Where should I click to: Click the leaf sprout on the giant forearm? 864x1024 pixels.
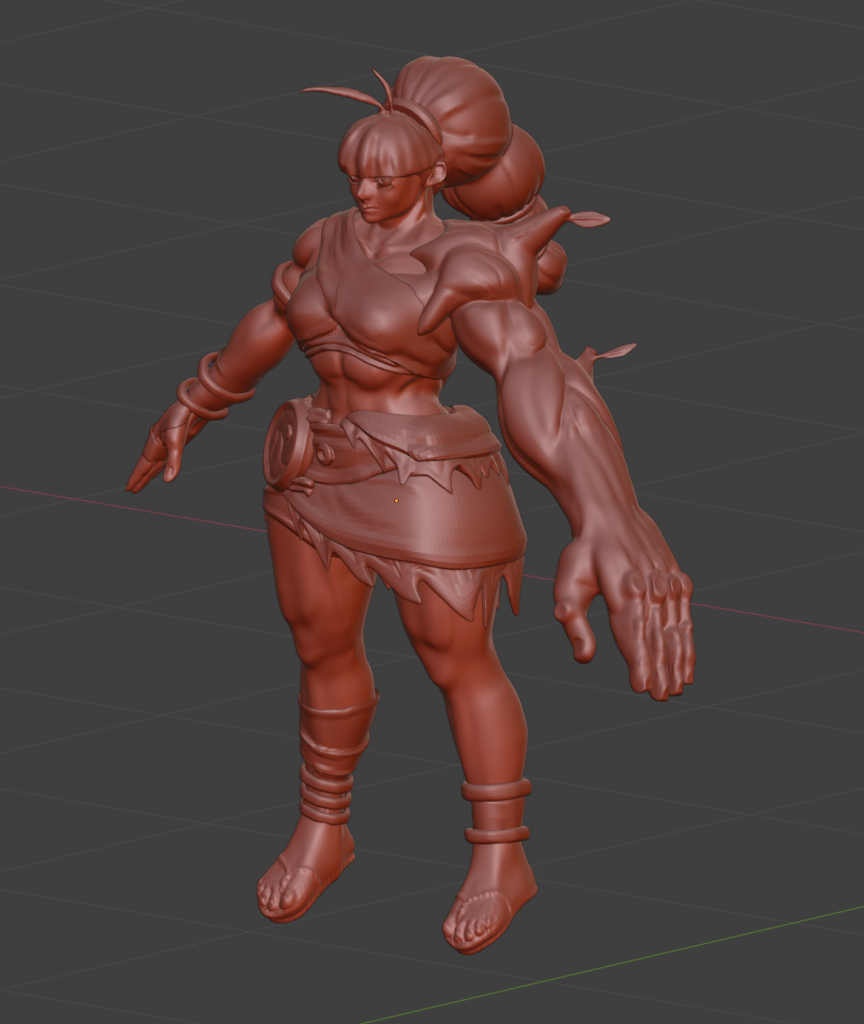[612, 353]
